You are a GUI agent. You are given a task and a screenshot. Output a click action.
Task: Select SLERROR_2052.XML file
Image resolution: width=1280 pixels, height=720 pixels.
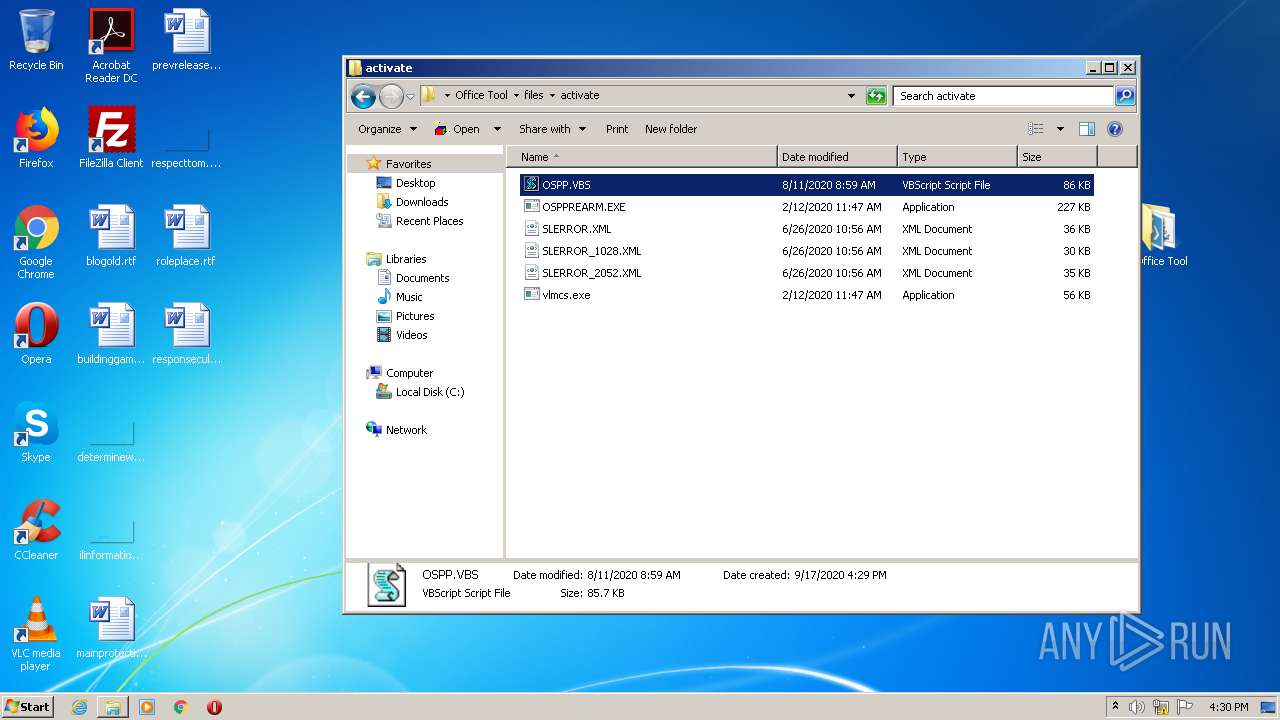pyautogui.click(x=807, y=273)
